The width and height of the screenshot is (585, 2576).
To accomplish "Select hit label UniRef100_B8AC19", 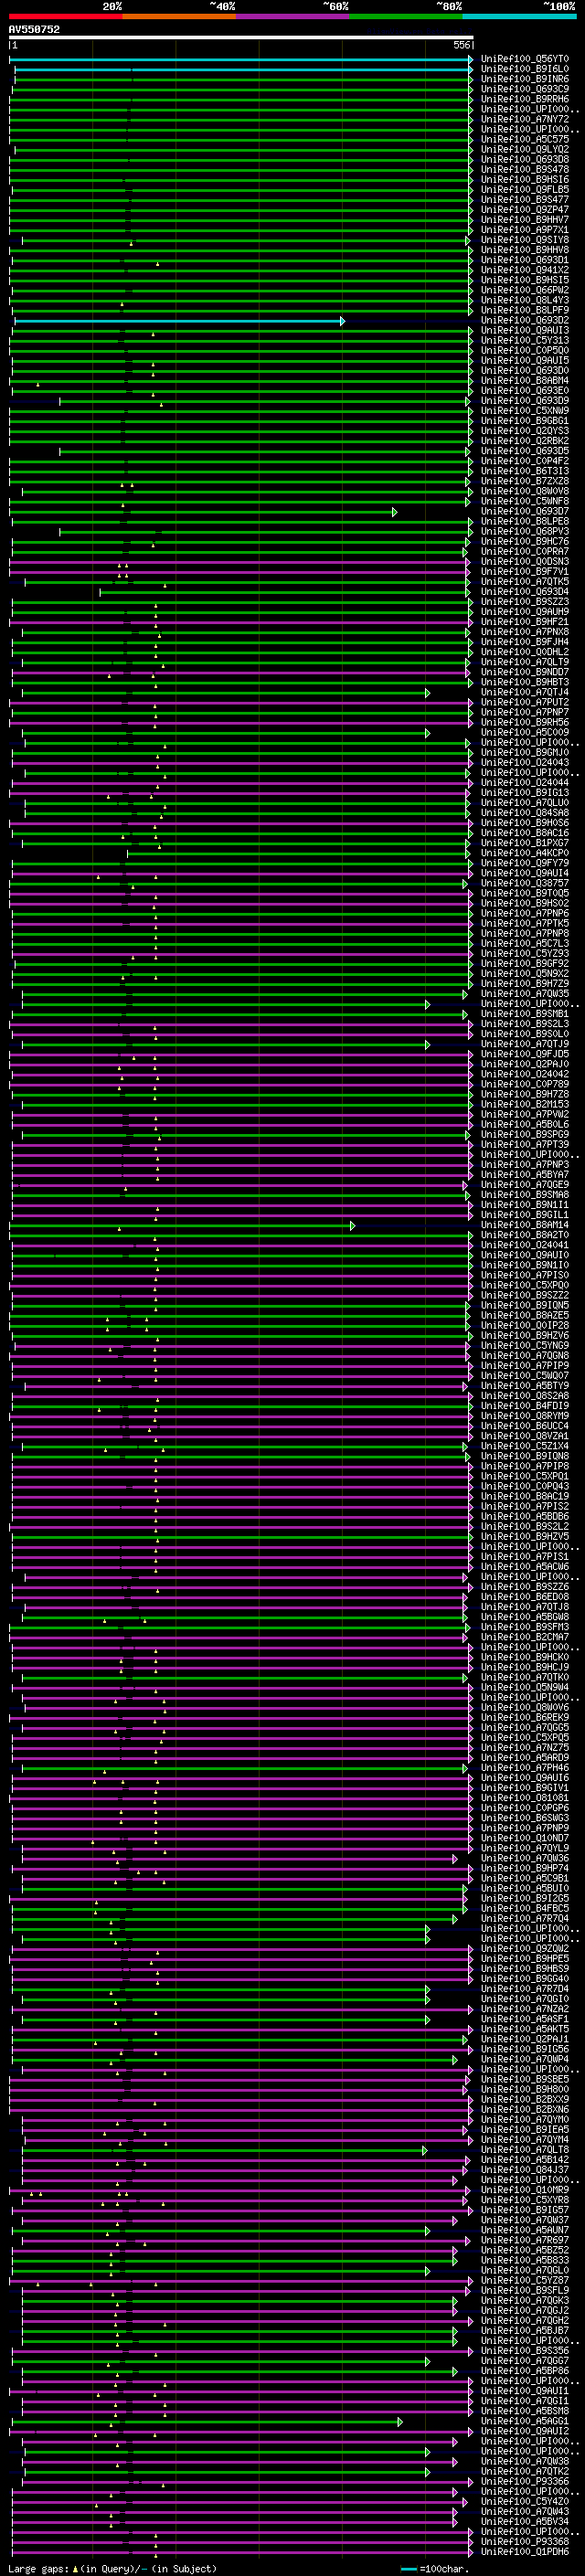I will click(x=524, y=1495).
